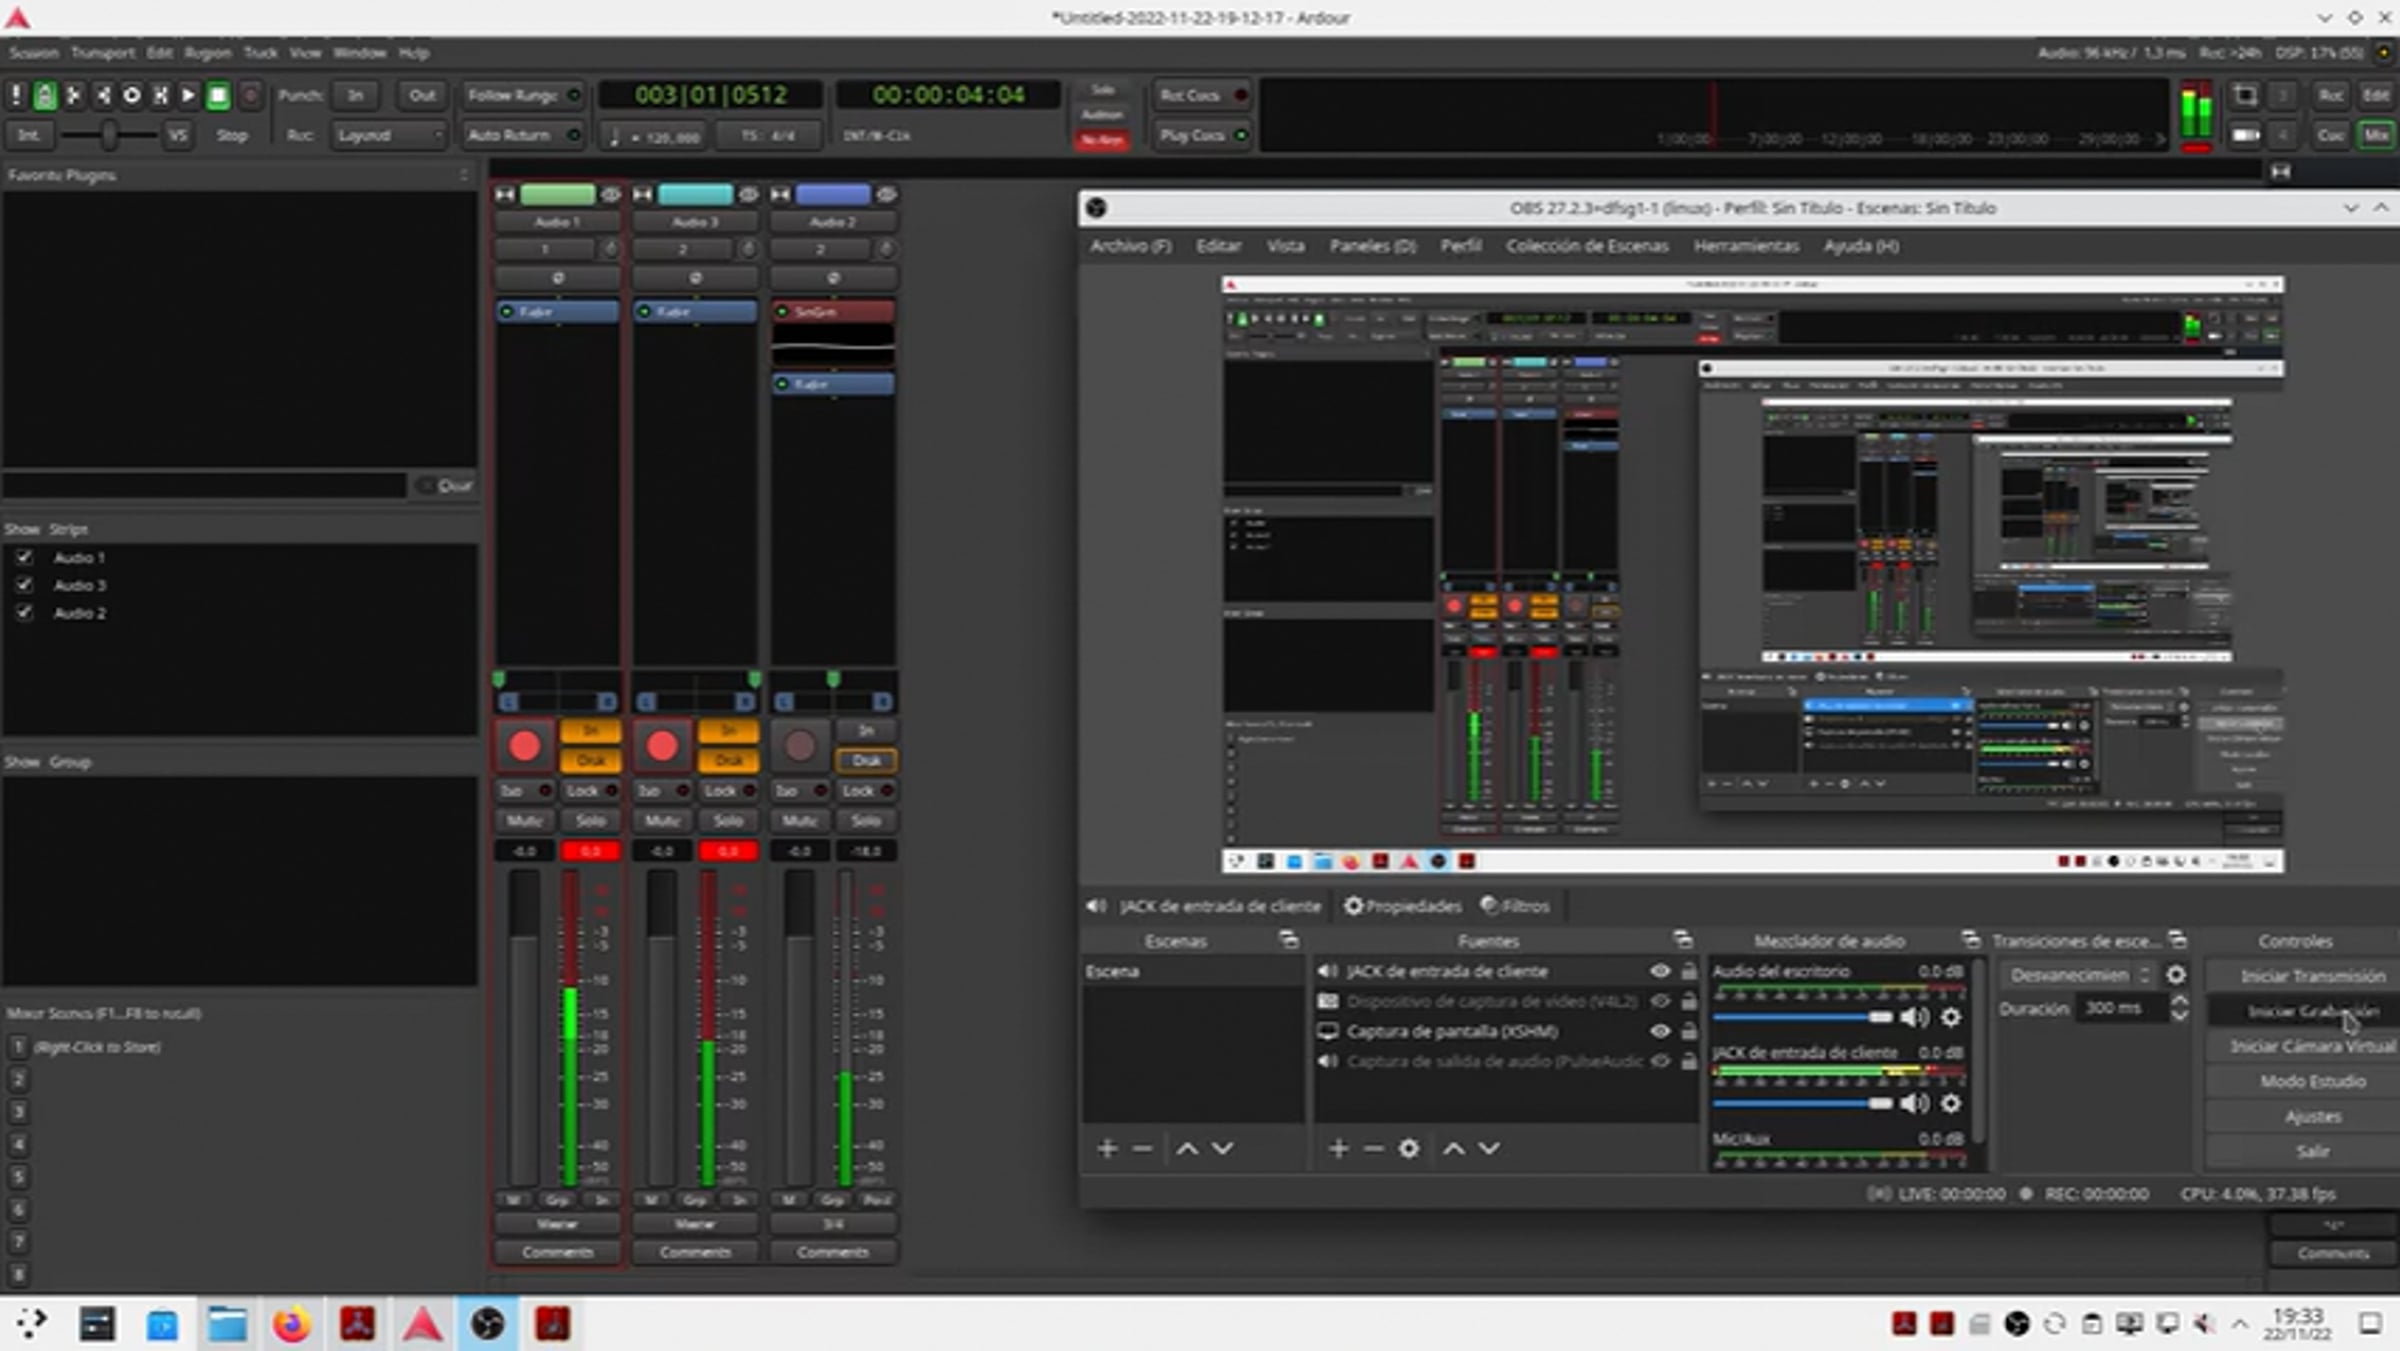Open the Int. sync source dropdown
The width and height of the screenshot is (2400, 1351).
coord(29,135)
